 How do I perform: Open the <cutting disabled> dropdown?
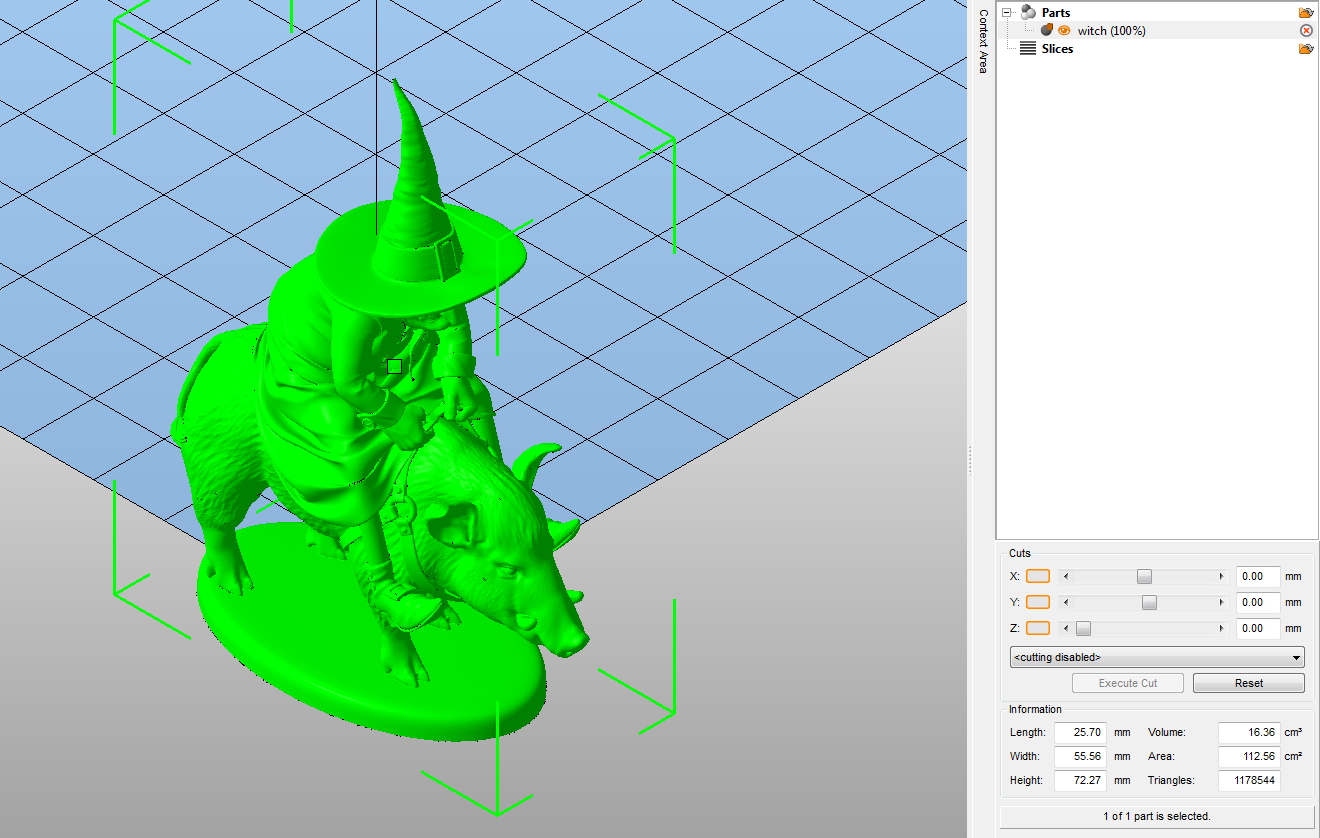point(1157,657)
